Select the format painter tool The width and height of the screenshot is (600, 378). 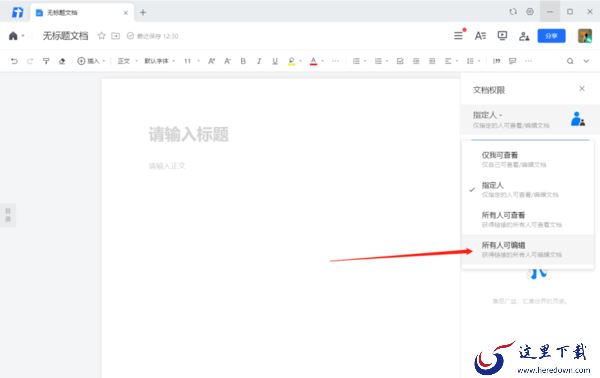click(x=46, y=61)
